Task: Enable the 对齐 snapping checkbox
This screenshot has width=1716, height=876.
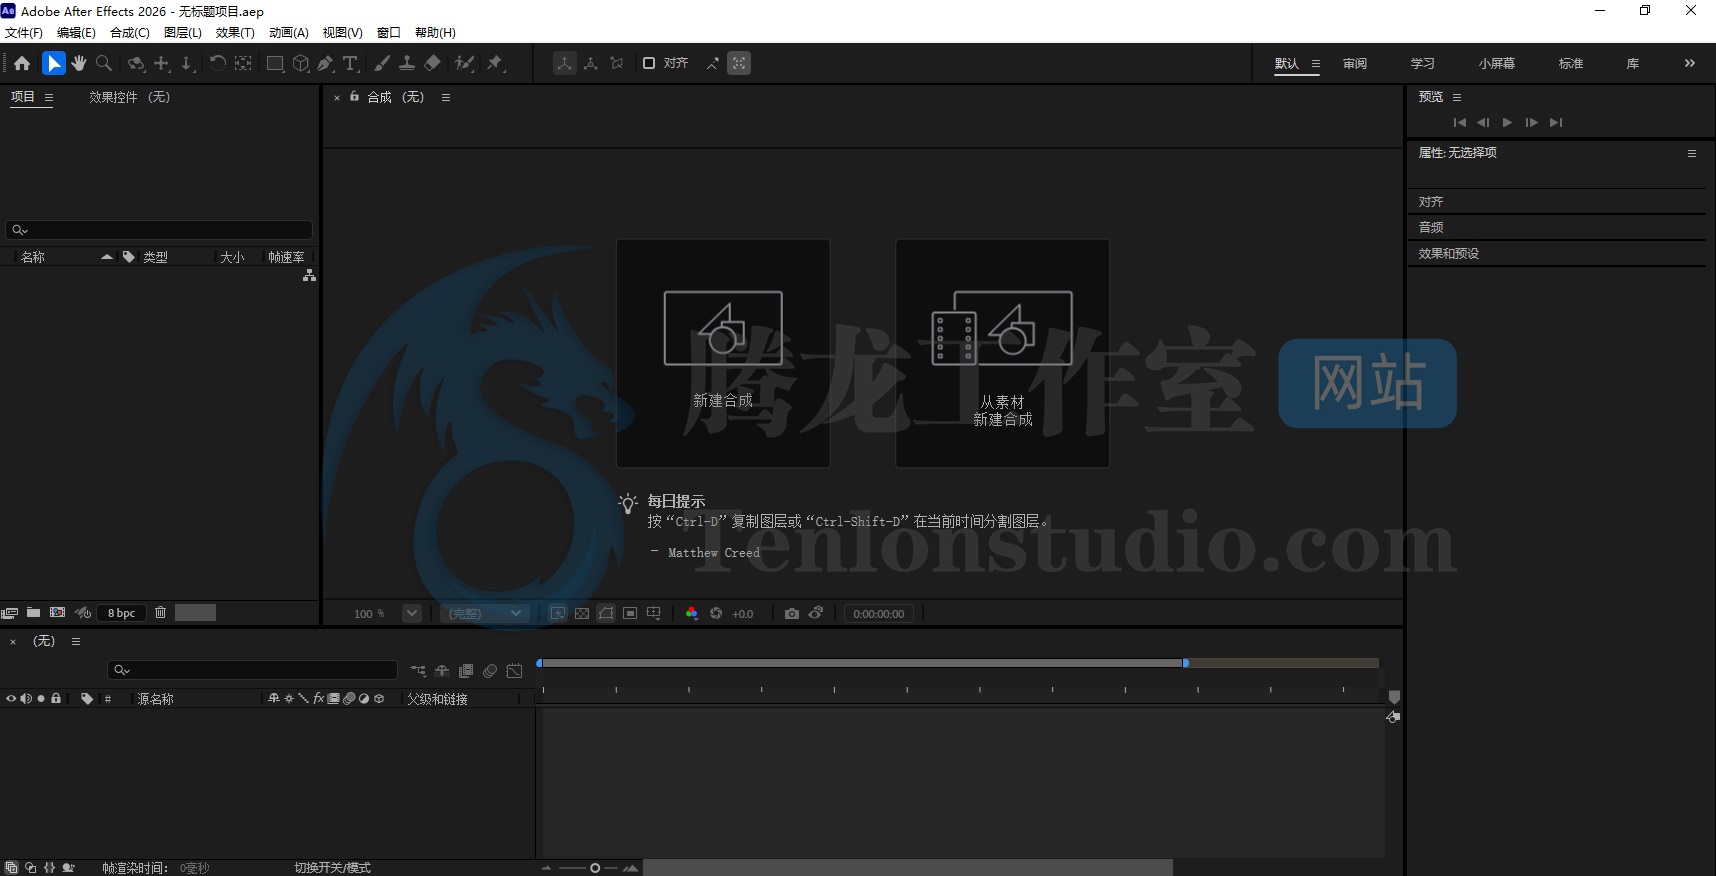Action: coord(649,63)
